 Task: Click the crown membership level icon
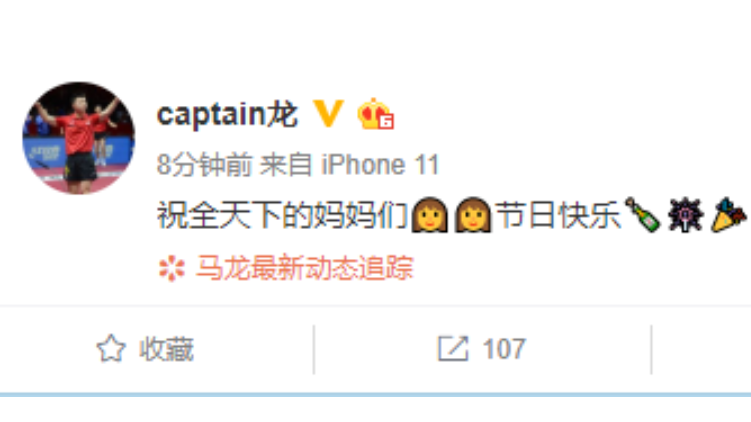pos(376,114)
